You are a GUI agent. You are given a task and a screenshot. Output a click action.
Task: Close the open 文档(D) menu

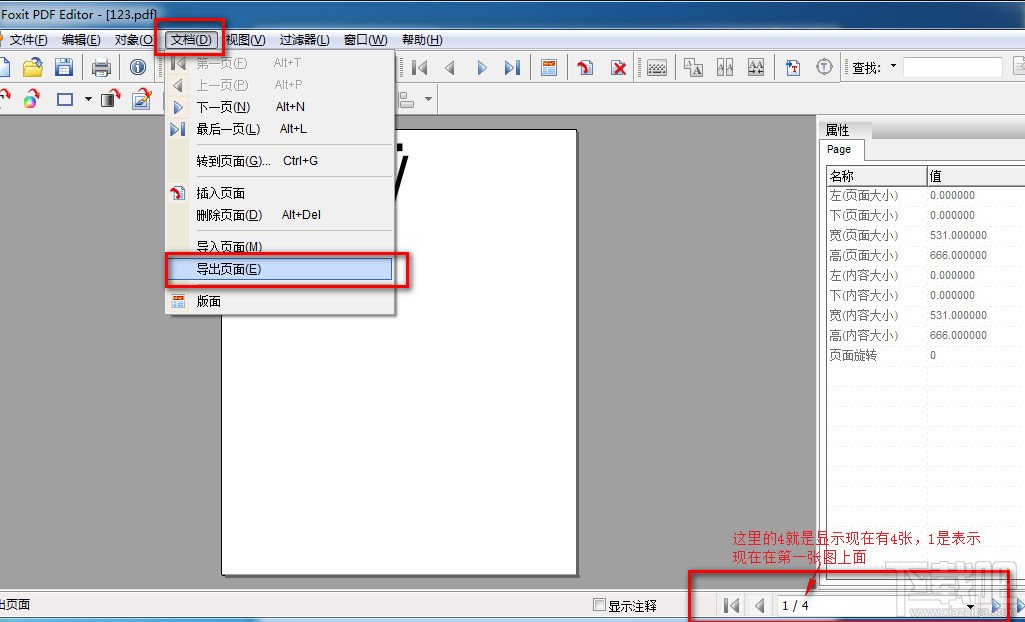tap(191, 40)
